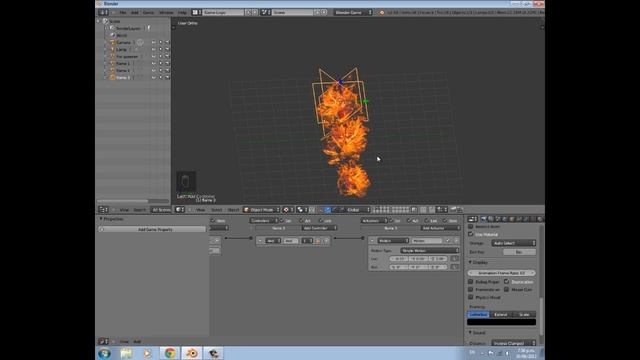Open the Window menu
The width and height of the screenshot is (640, 360).
coord(166,13)
